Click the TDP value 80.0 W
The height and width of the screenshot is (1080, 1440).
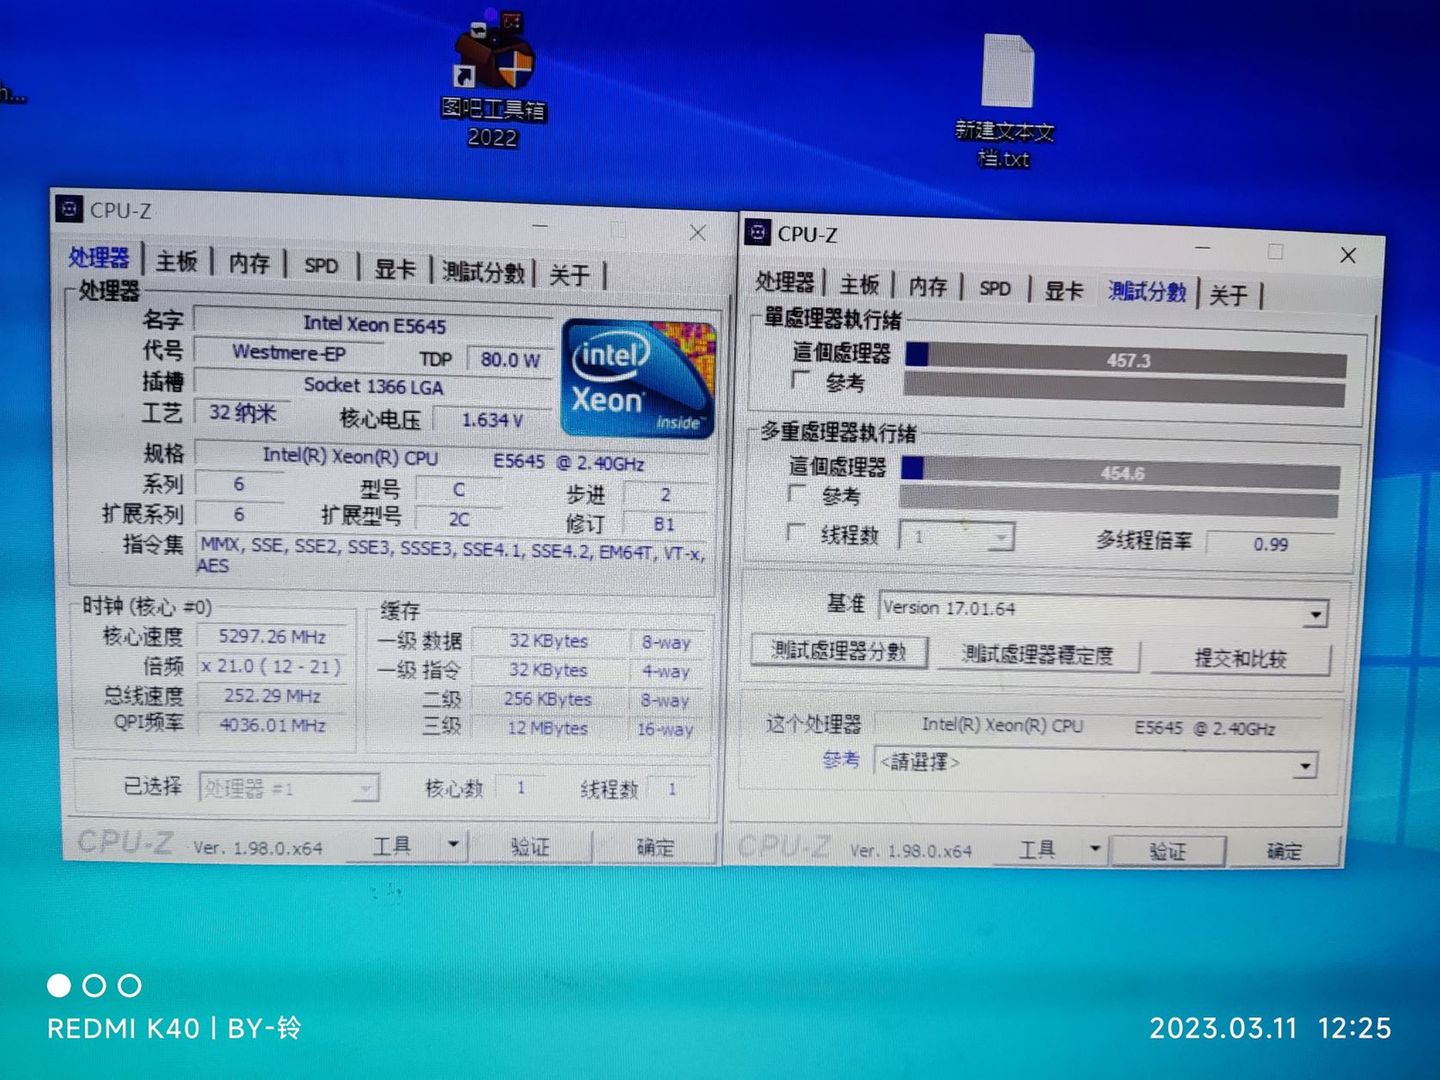coord(509,360)
